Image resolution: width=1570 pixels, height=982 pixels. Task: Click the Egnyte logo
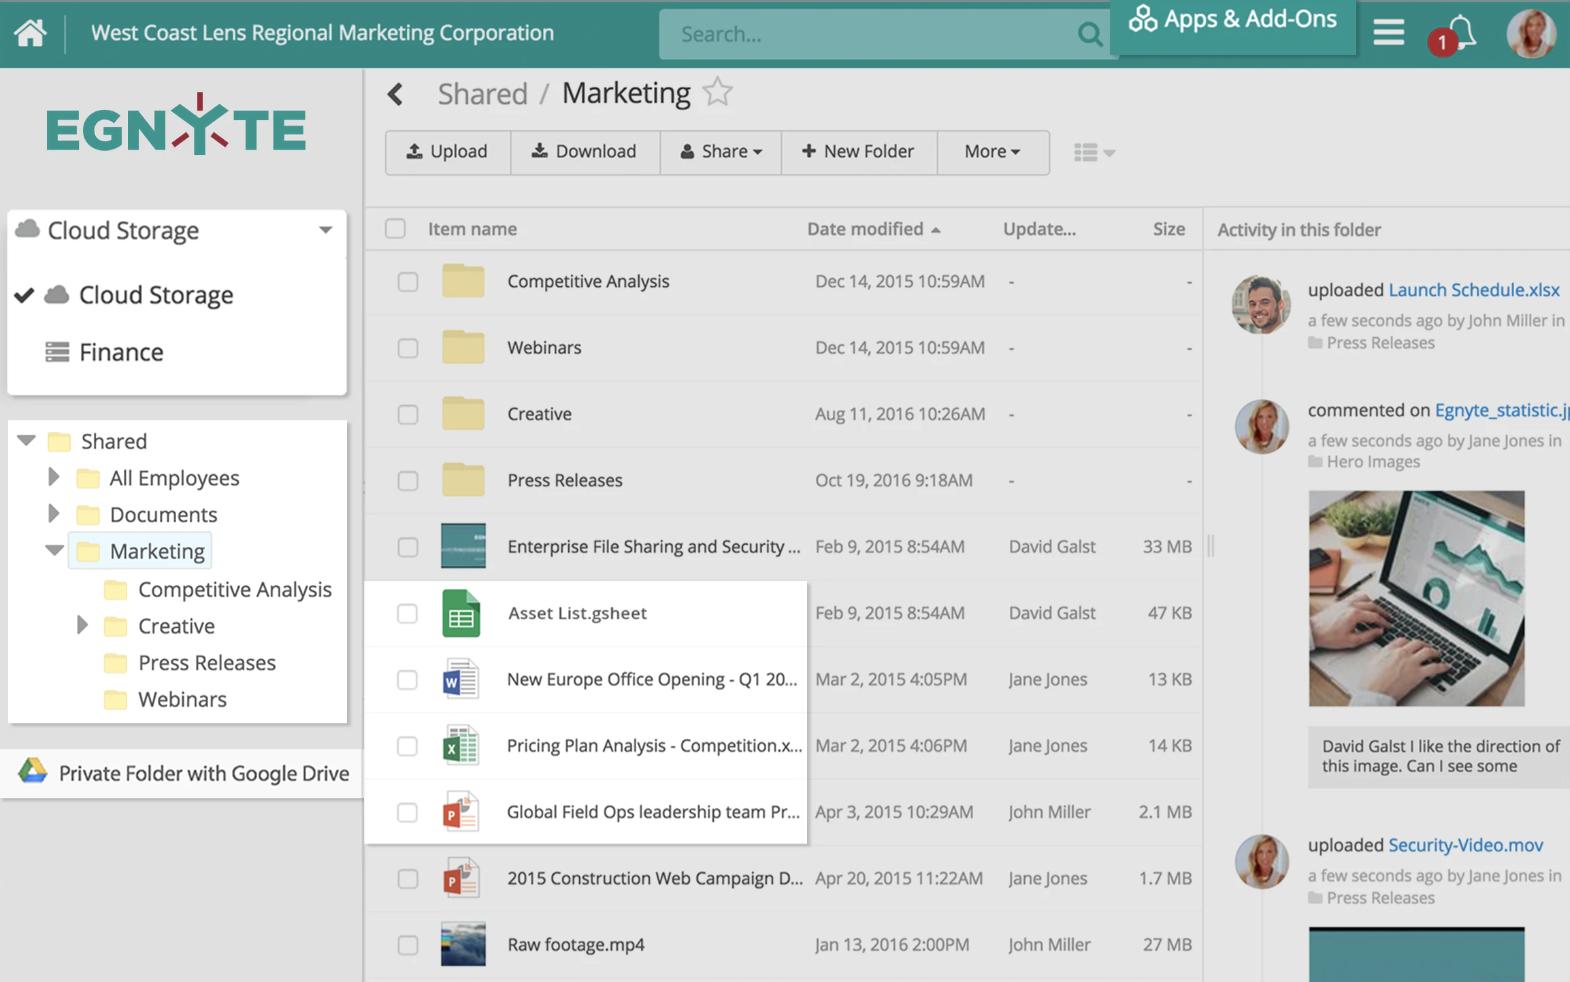click(176, 126)
